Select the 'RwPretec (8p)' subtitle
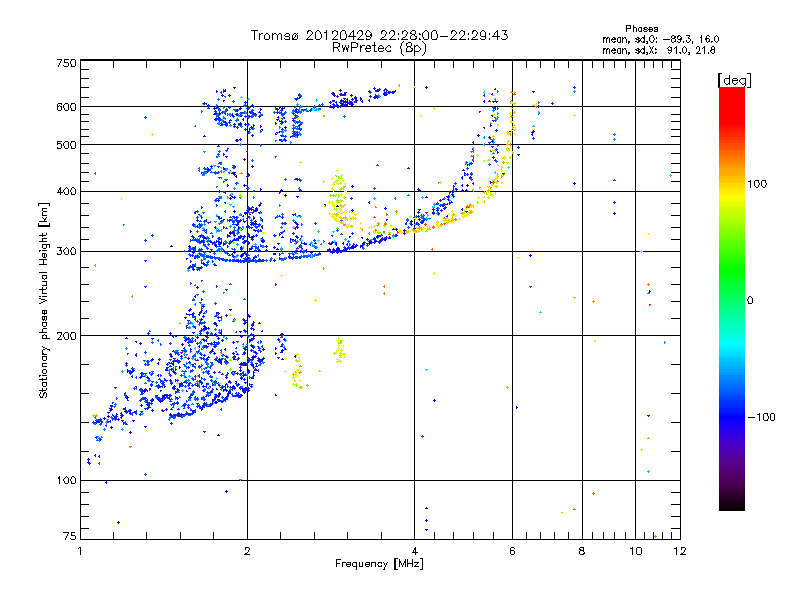Viewport: 800px width, 600px height. (379, 48)
